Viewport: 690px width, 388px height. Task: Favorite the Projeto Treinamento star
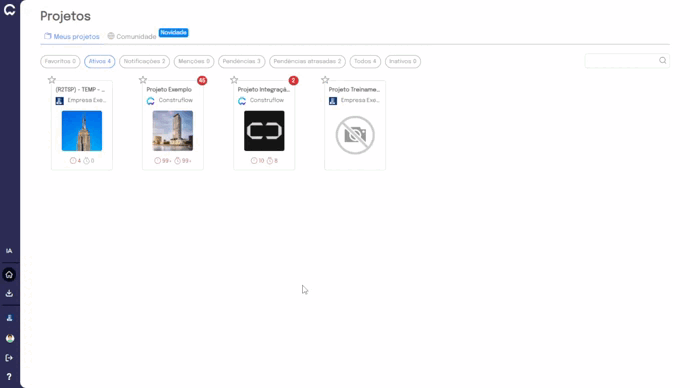coord(325,80)
